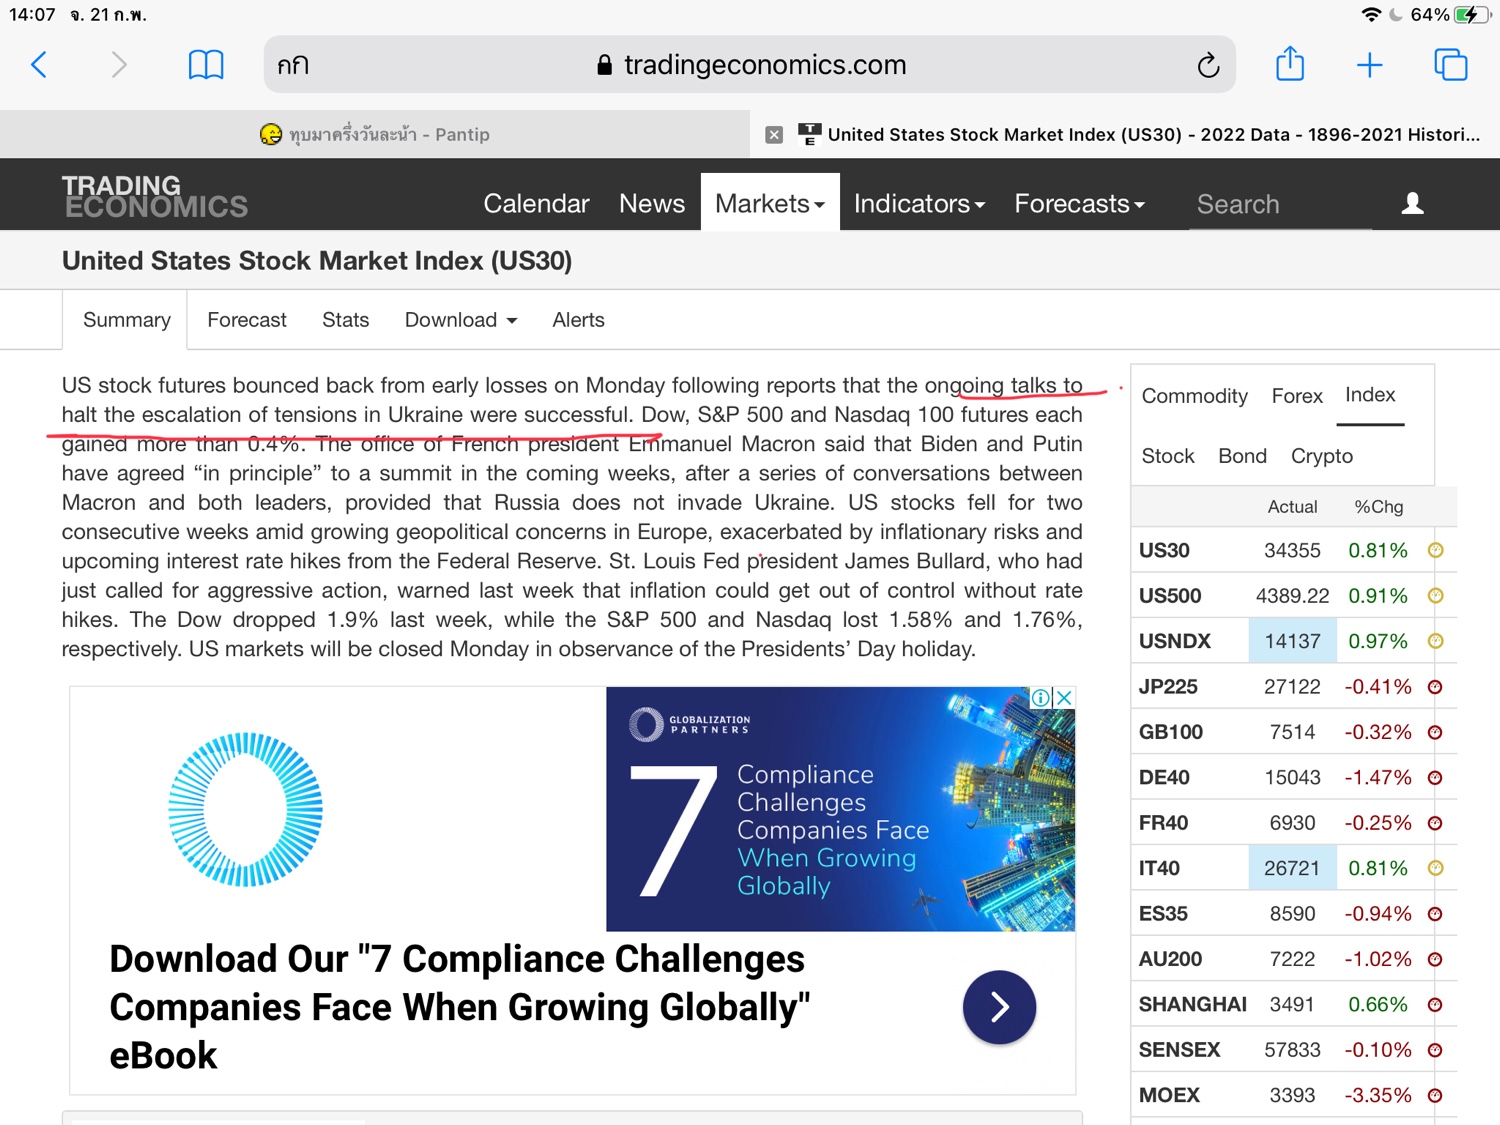Add a new tab with plus icon

click(x=1369, y=66)
